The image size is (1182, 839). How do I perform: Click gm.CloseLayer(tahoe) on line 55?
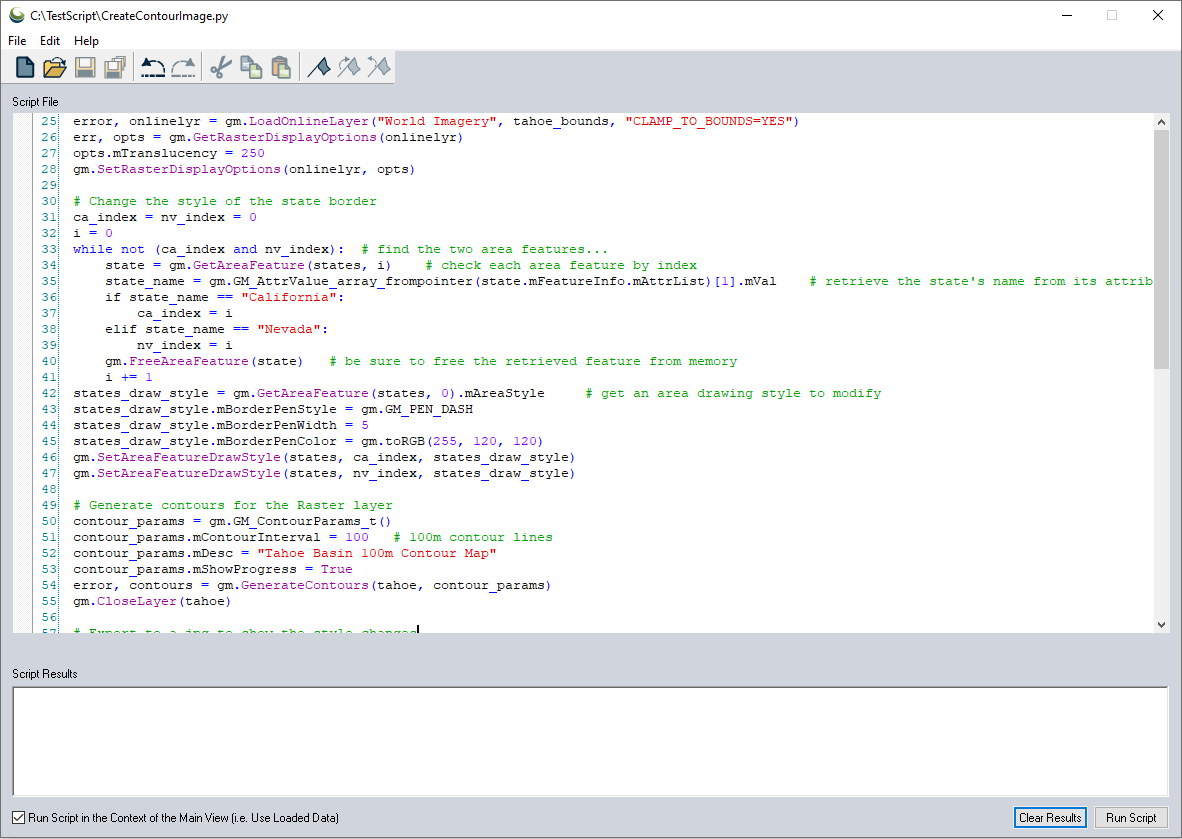pyautogui.click(x=152, y=602)
